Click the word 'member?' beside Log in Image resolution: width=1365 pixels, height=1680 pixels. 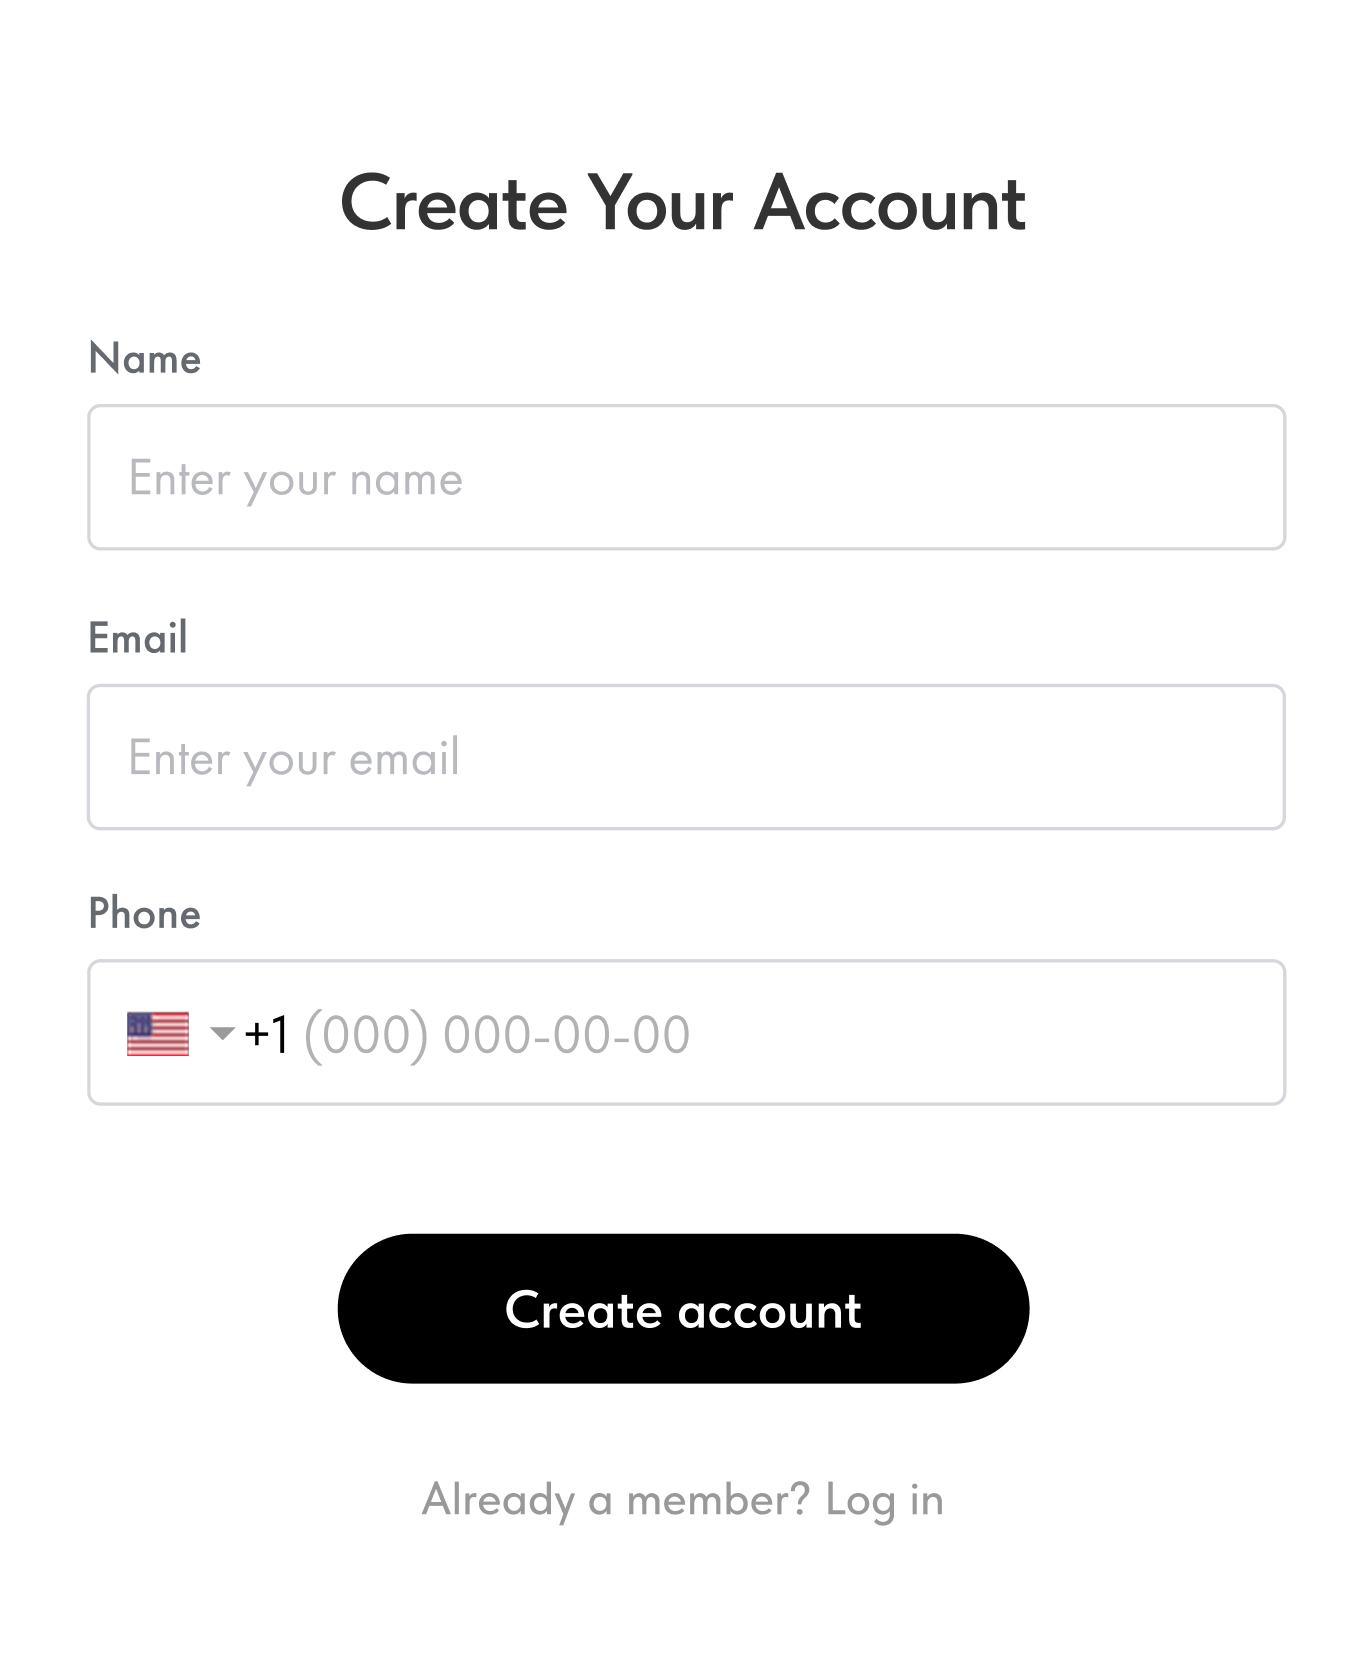pyautogui.click(x=718, y=1500)
